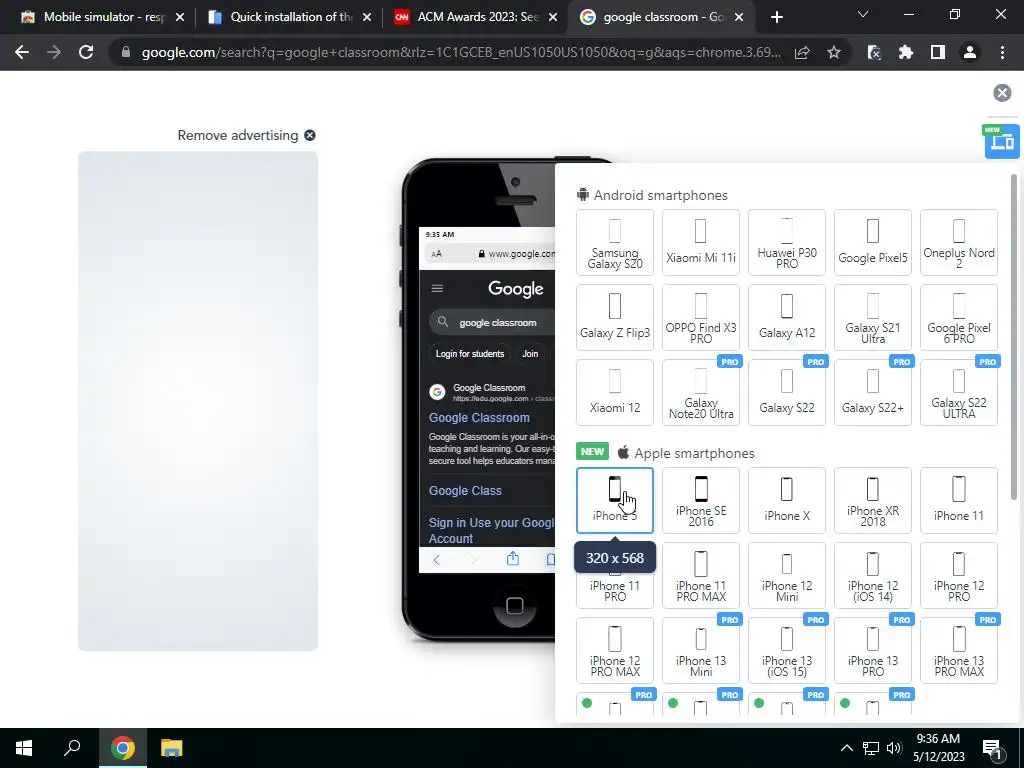The height and width of the screenshot is (768, 1024).
Task: Select iPhone 12 PRO device
Action: pyautogui.click(x=959, y=575)
